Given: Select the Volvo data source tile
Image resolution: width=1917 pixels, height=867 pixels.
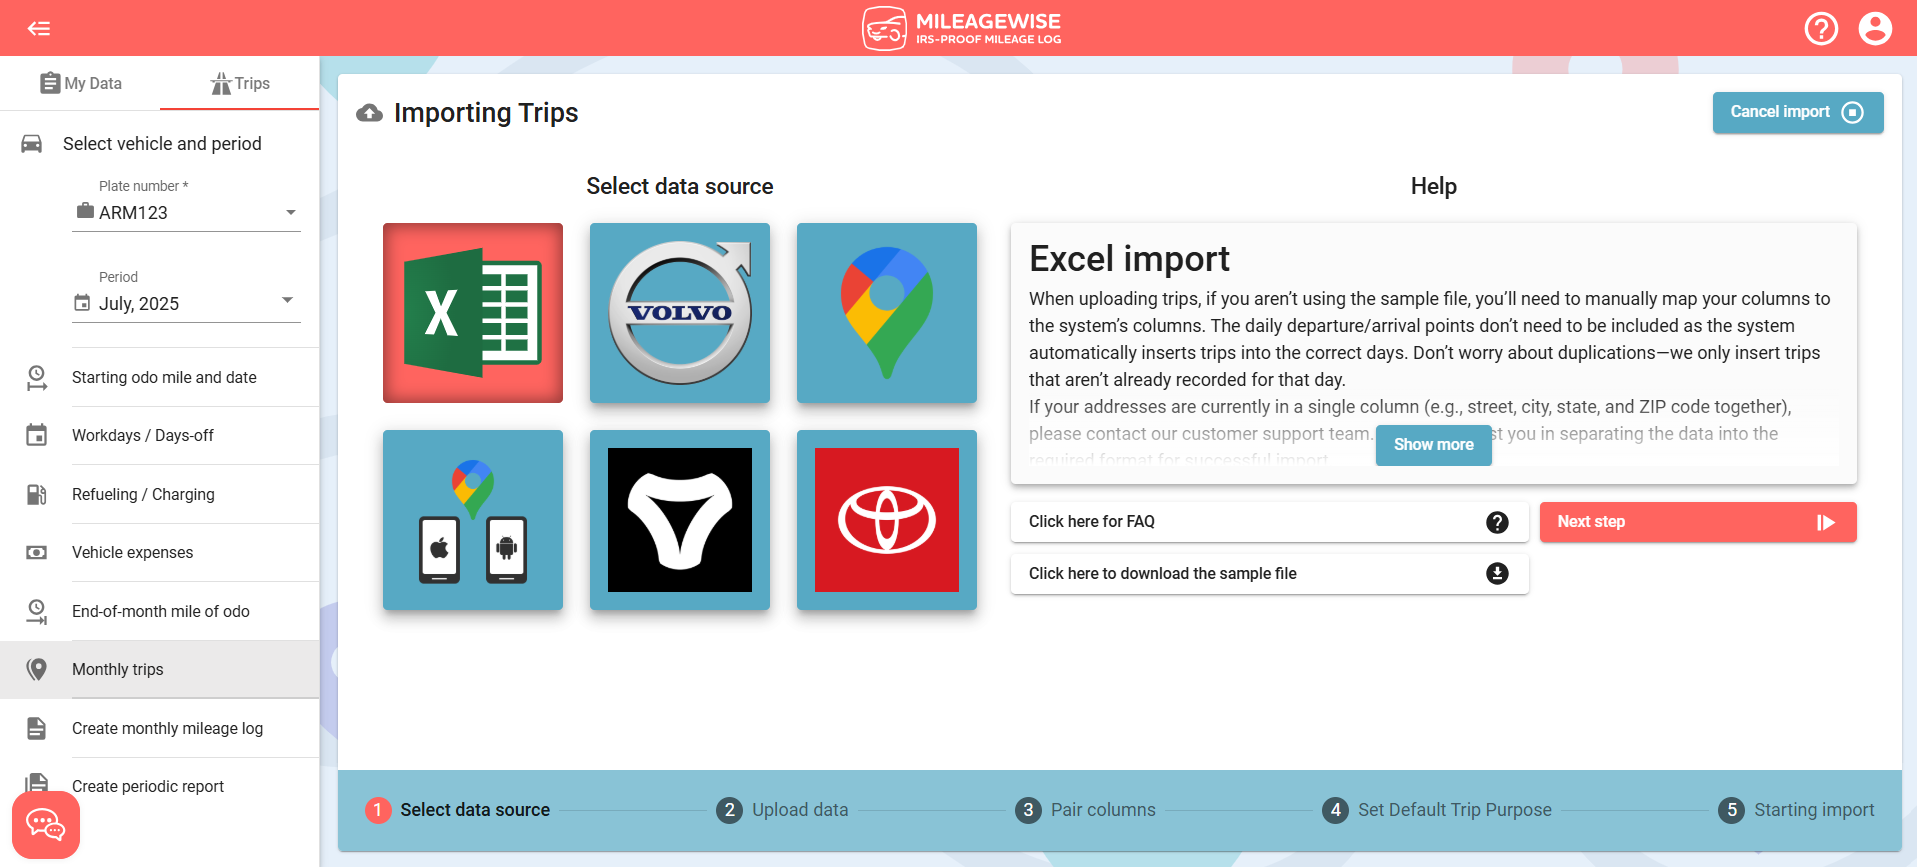Looking at the screenshot, I should [680, 313].
